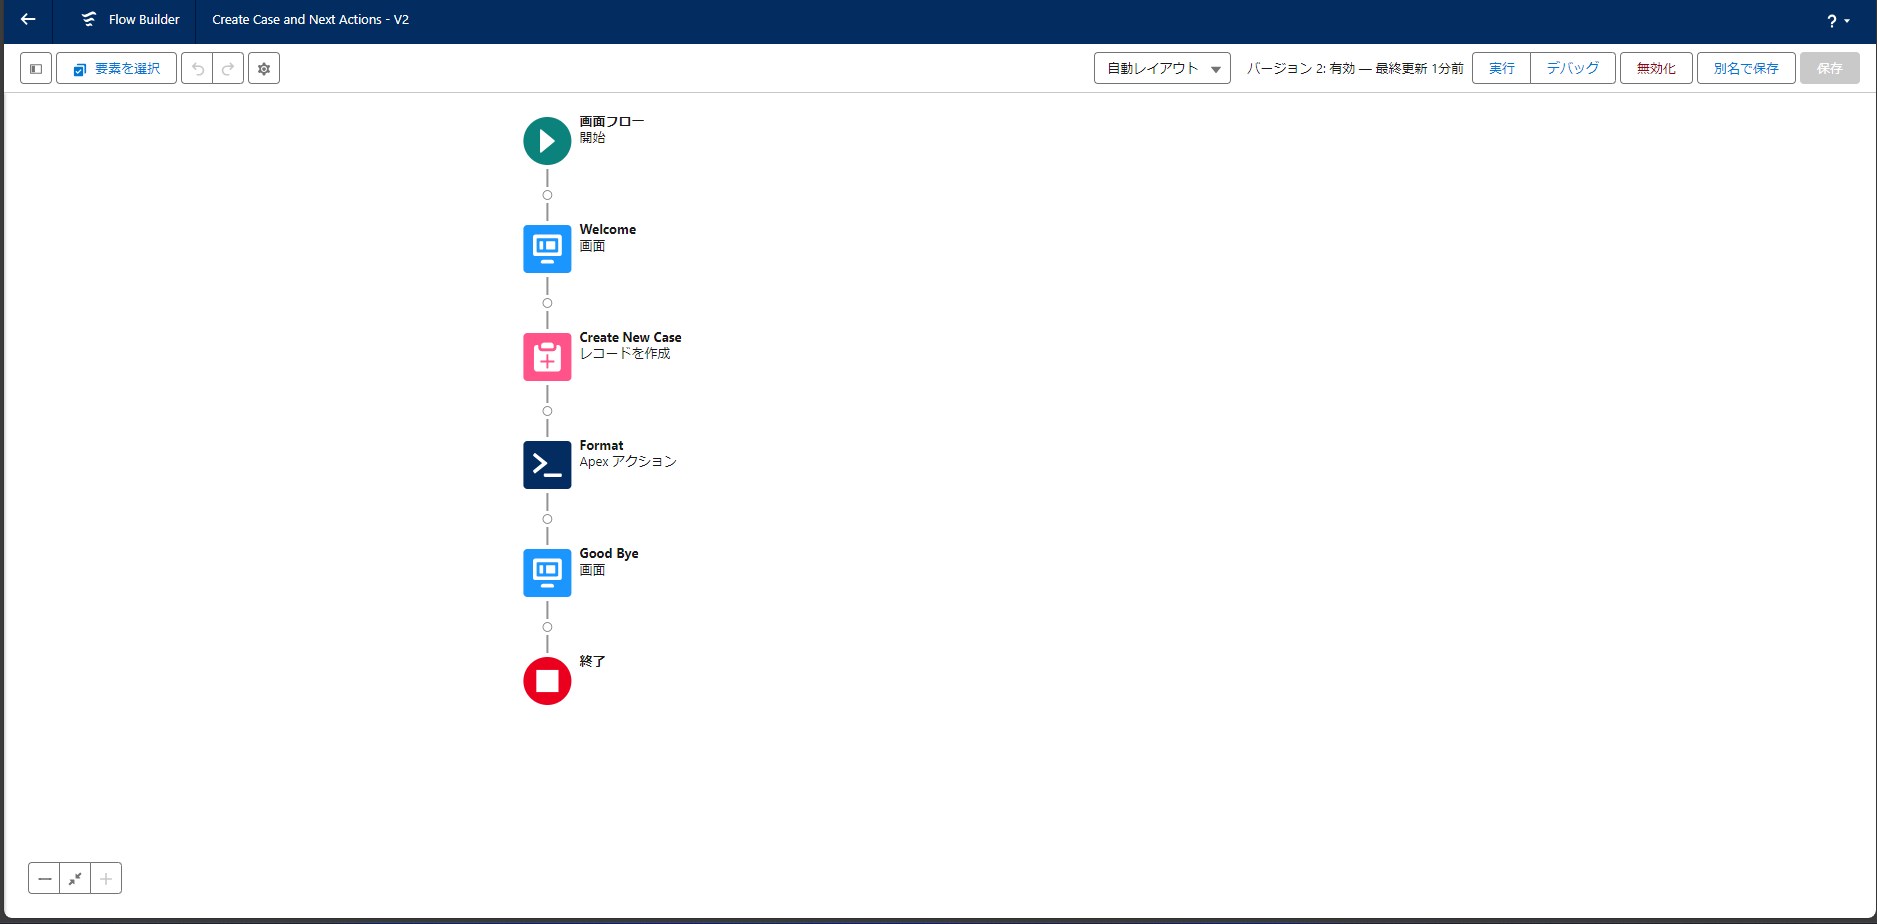Click the デバッグ button

[1573, 68]
